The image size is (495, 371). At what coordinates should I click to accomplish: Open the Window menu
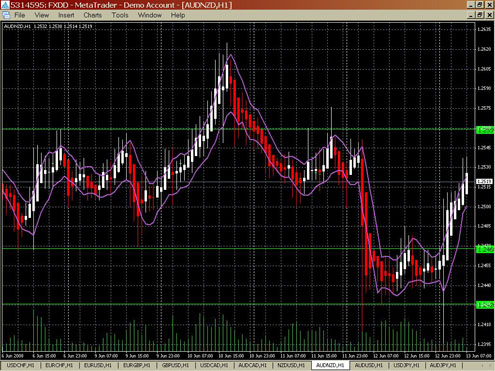[150, 15]
